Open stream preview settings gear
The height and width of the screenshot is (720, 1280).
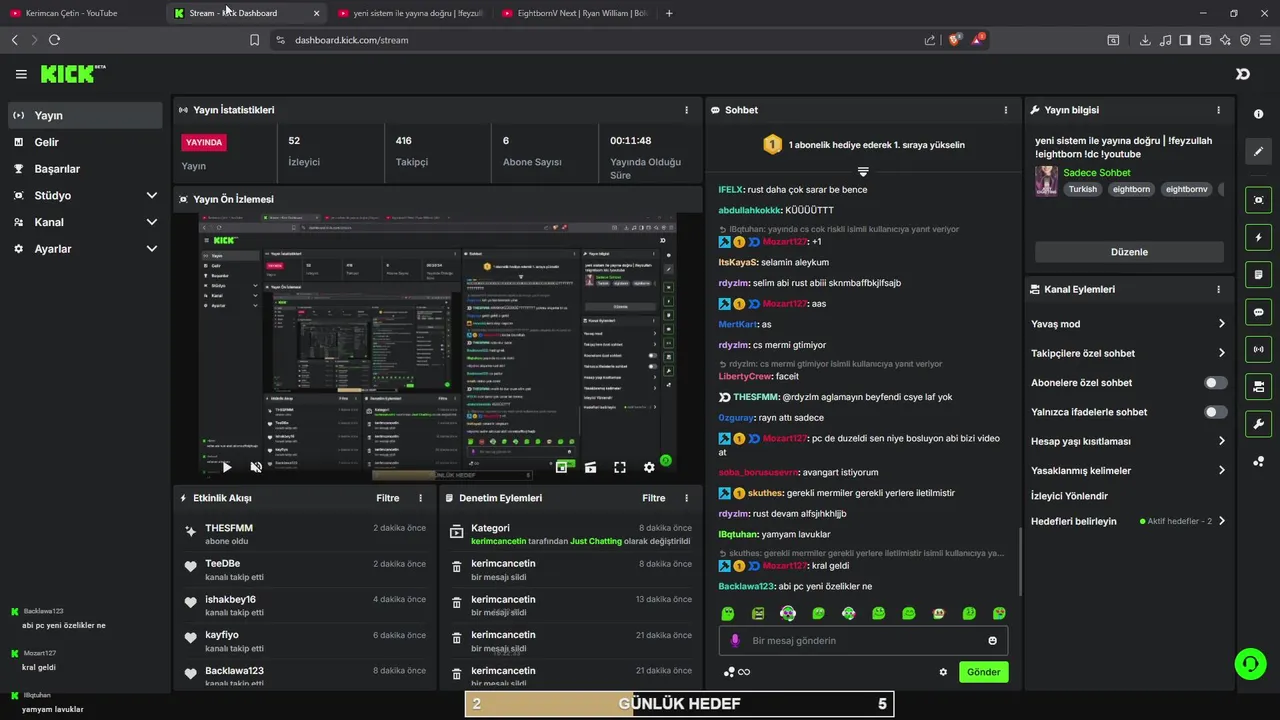(x=649, y=467)
